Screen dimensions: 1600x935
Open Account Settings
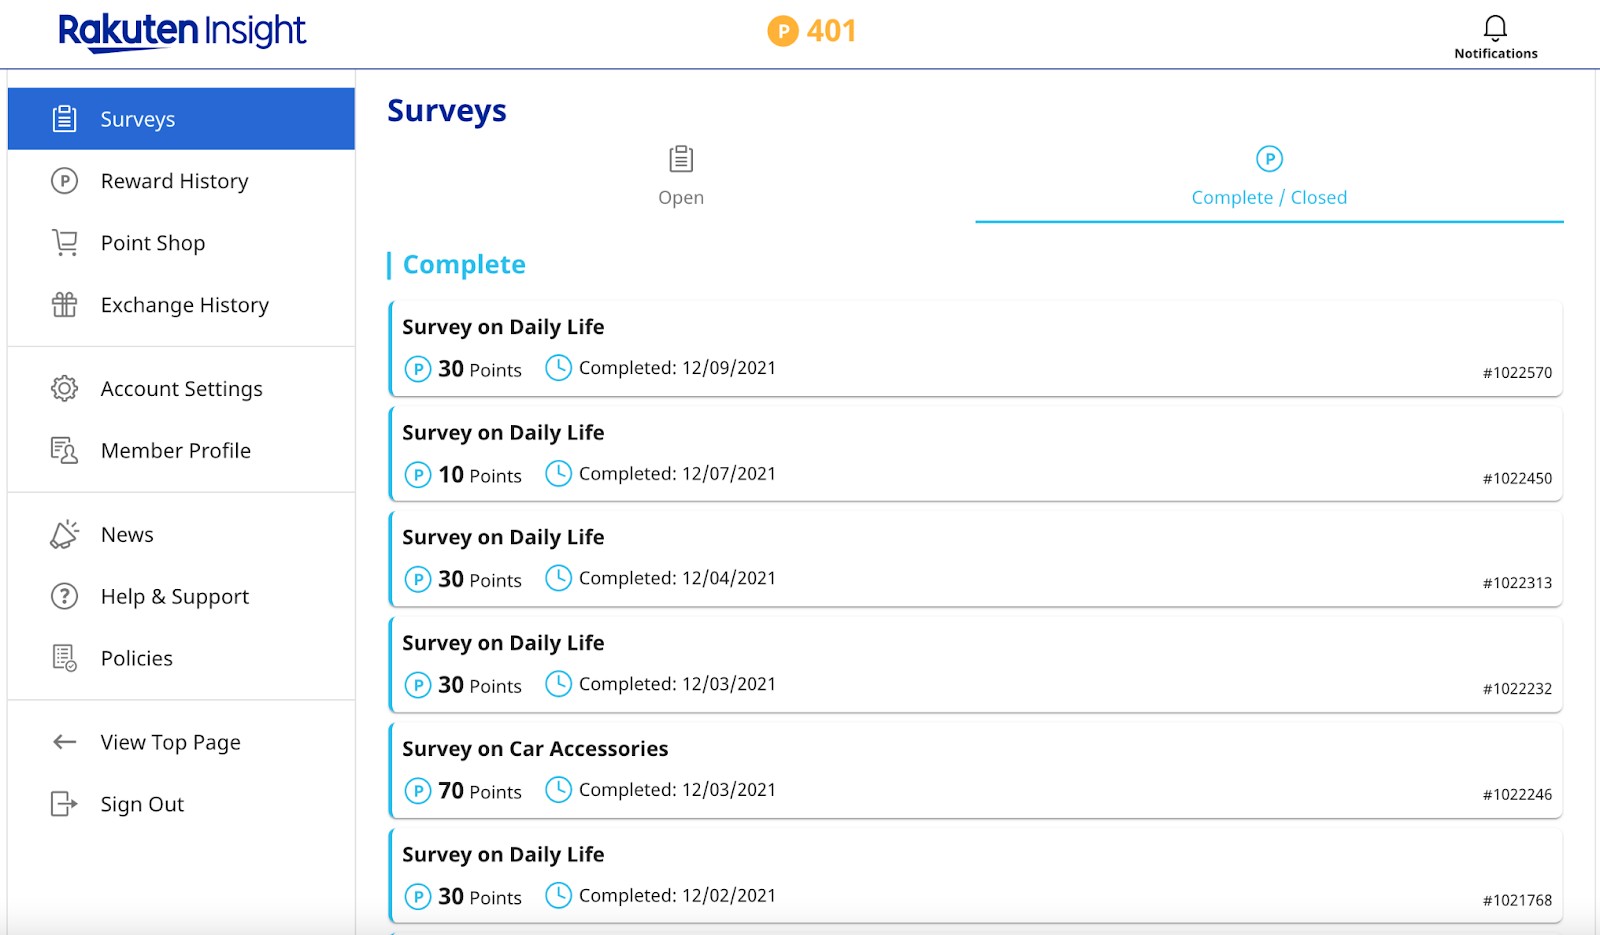(181, 389)
